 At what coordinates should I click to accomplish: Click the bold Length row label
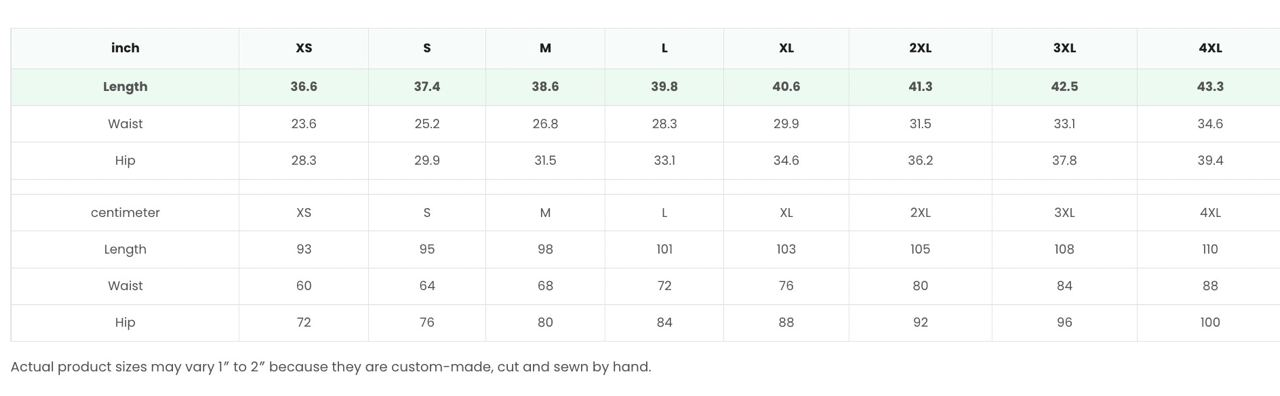point(125,87)
